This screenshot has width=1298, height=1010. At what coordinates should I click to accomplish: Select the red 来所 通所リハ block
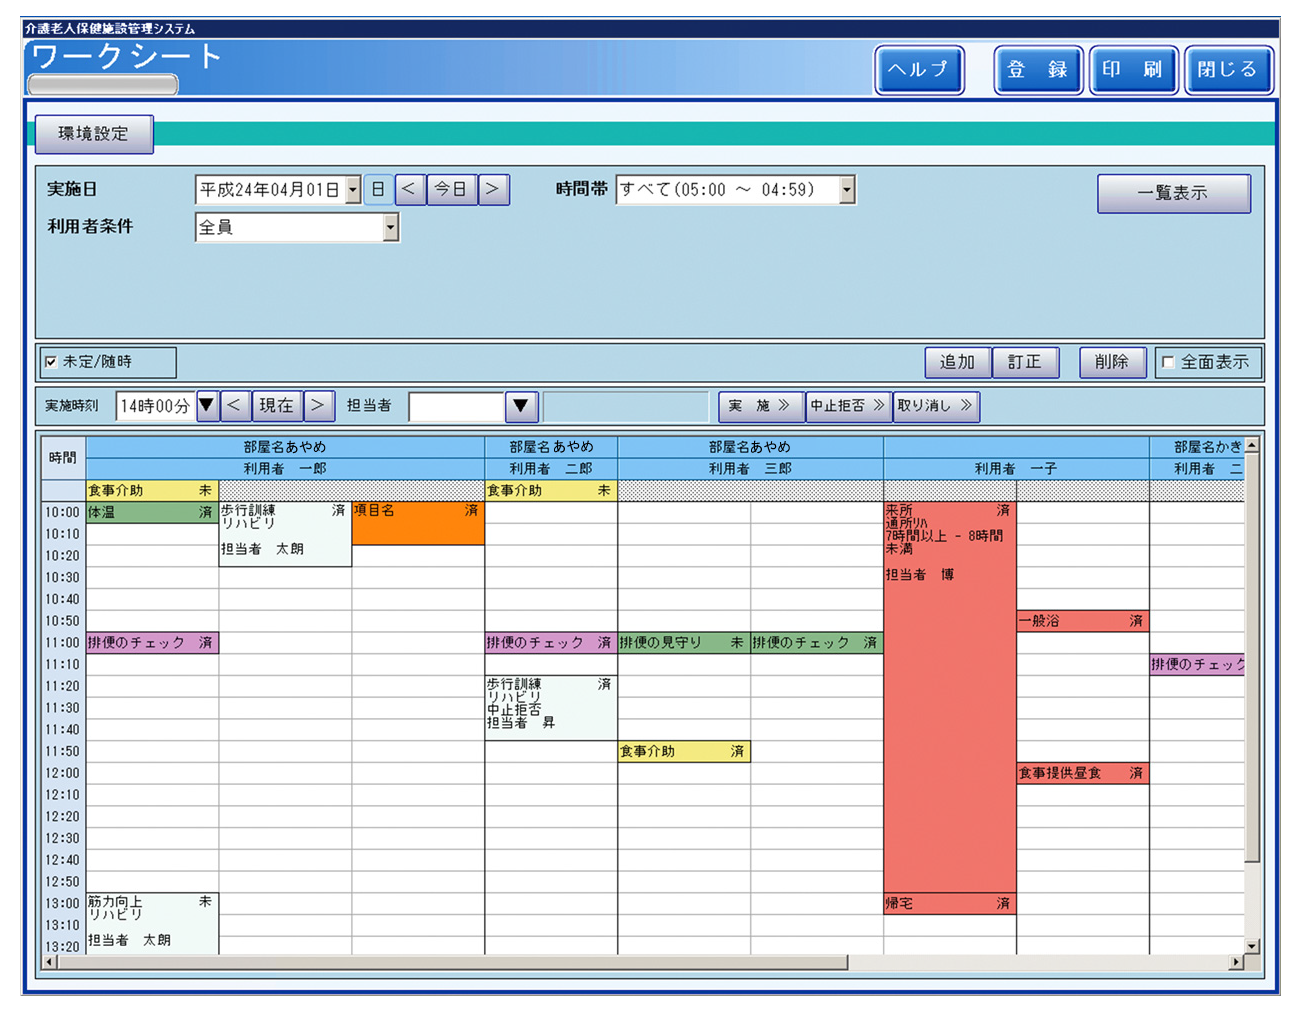click(x=950, y=697)
